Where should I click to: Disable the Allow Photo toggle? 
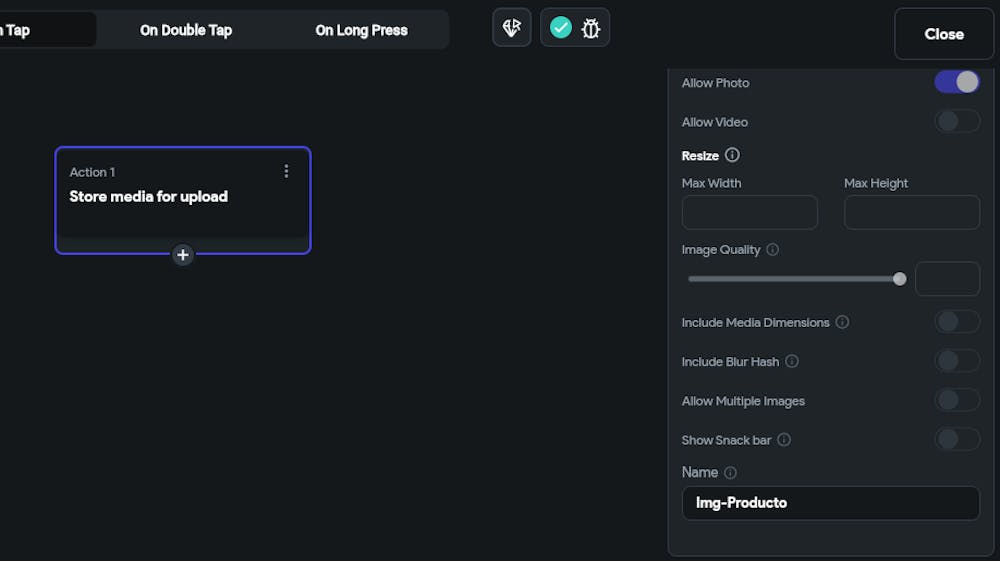click(957, 82)
